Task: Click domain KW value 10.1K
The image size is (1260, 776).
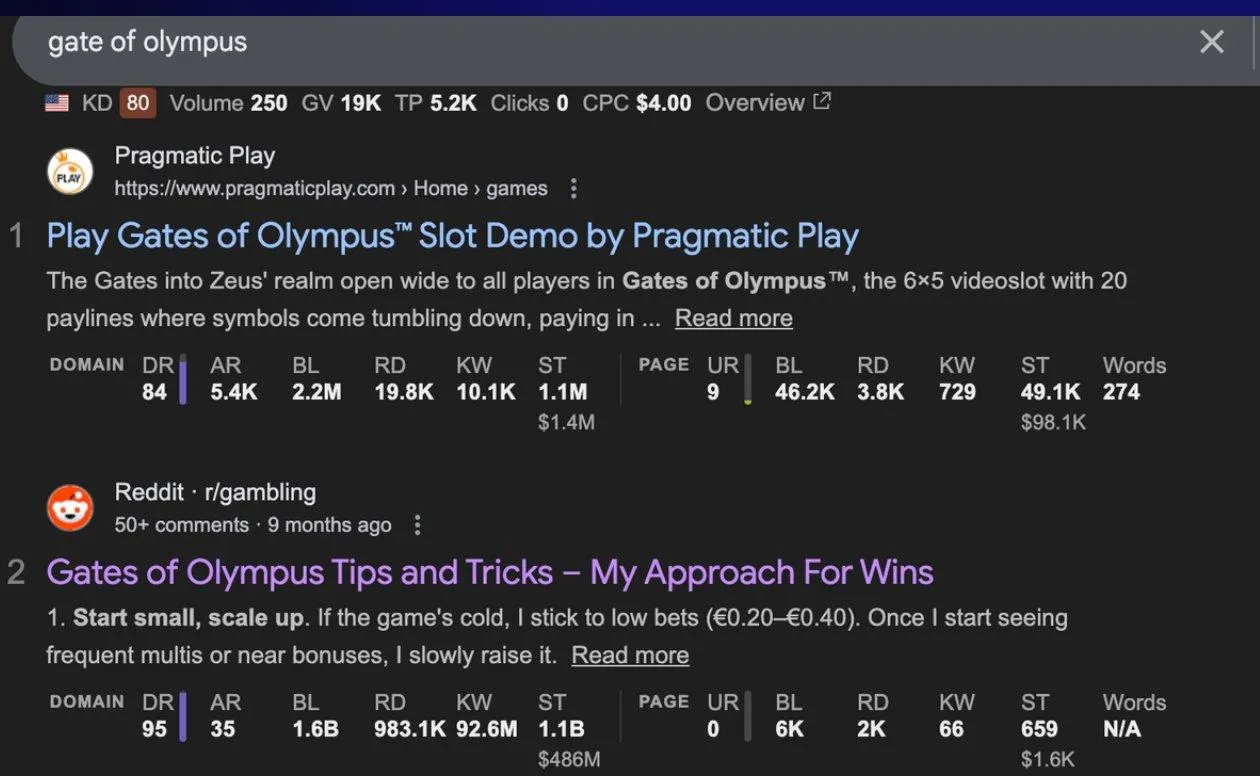Action: pyautogui.click(x=486, y=392)
